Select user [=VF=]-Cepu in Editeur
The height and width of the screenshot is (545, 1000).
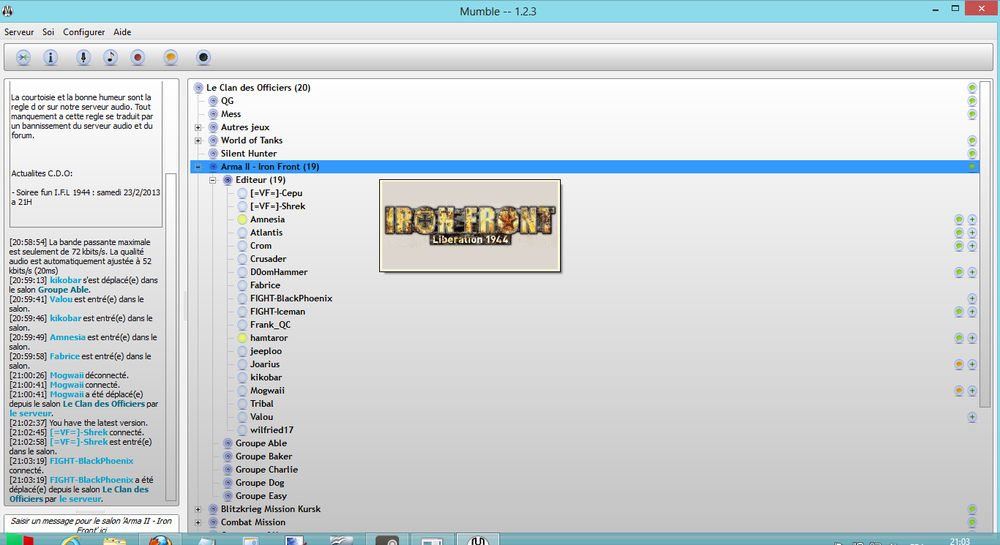(276, 193)
